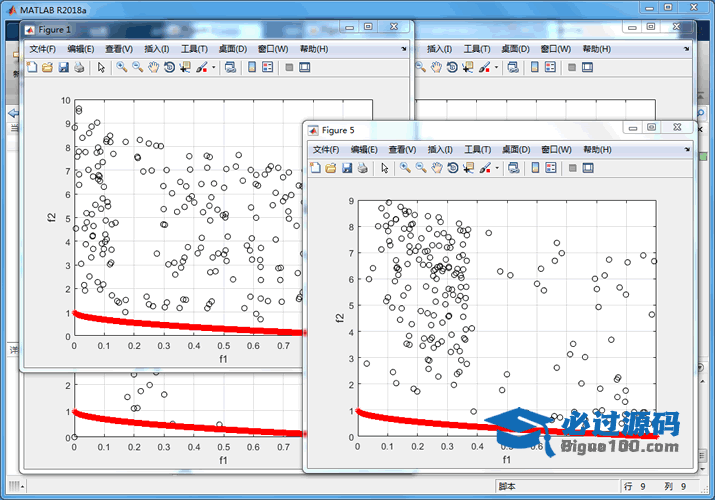This screenshot has width=715, height=500.
Task: Open 窗口(W) menu in Figure 5
Action: tap(556, 149)
